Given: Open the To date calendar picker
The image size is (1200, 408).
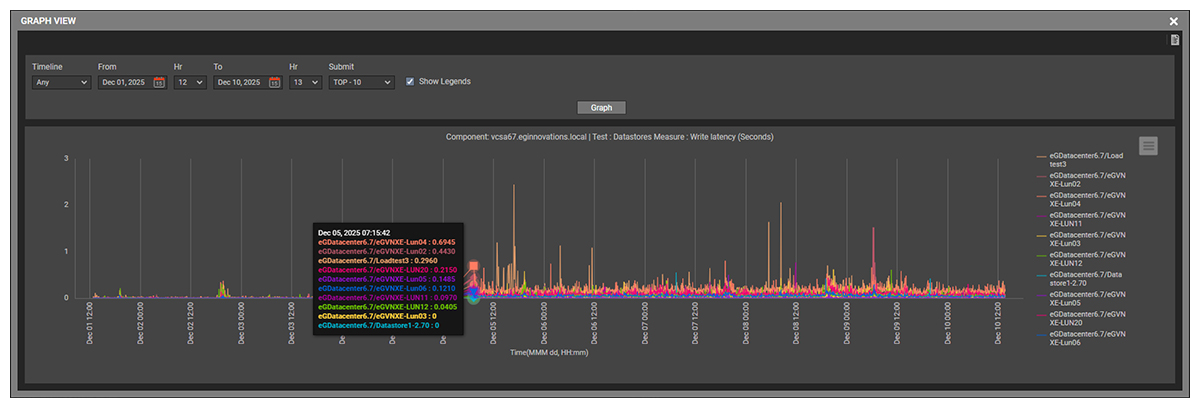Looking at the screenshot, I should 274,83.
